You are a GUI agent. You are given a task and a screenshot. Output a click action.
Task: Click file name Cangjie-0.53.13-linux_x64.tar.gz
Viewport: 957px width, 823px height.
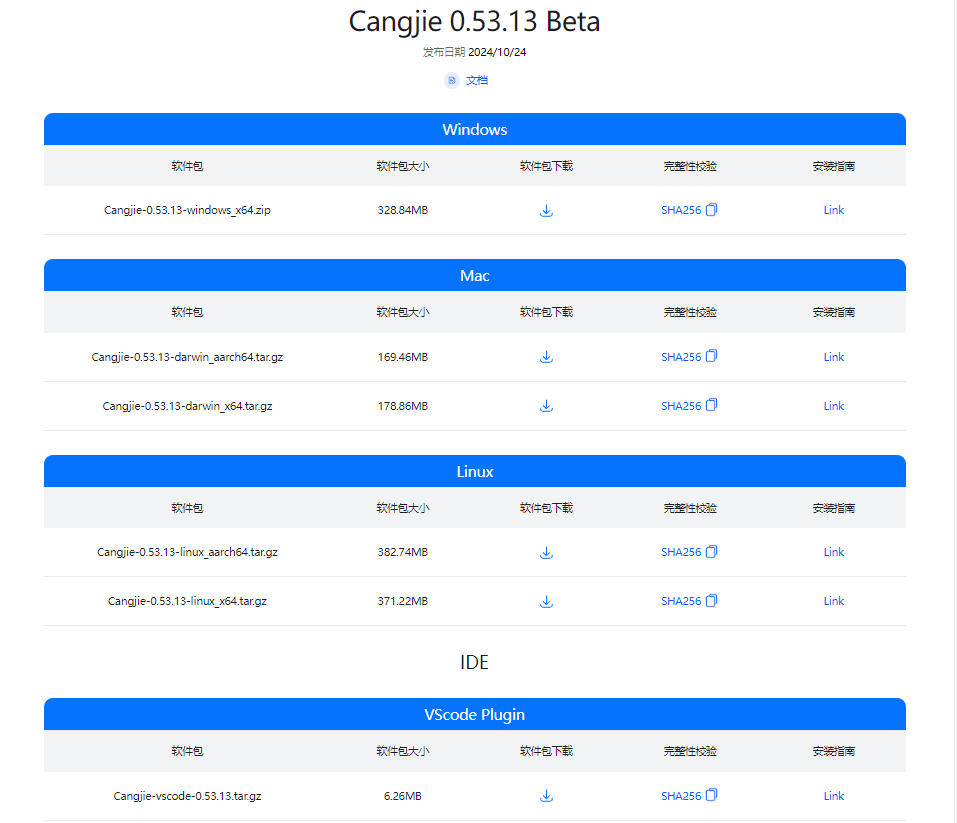[x=187, y=601]
